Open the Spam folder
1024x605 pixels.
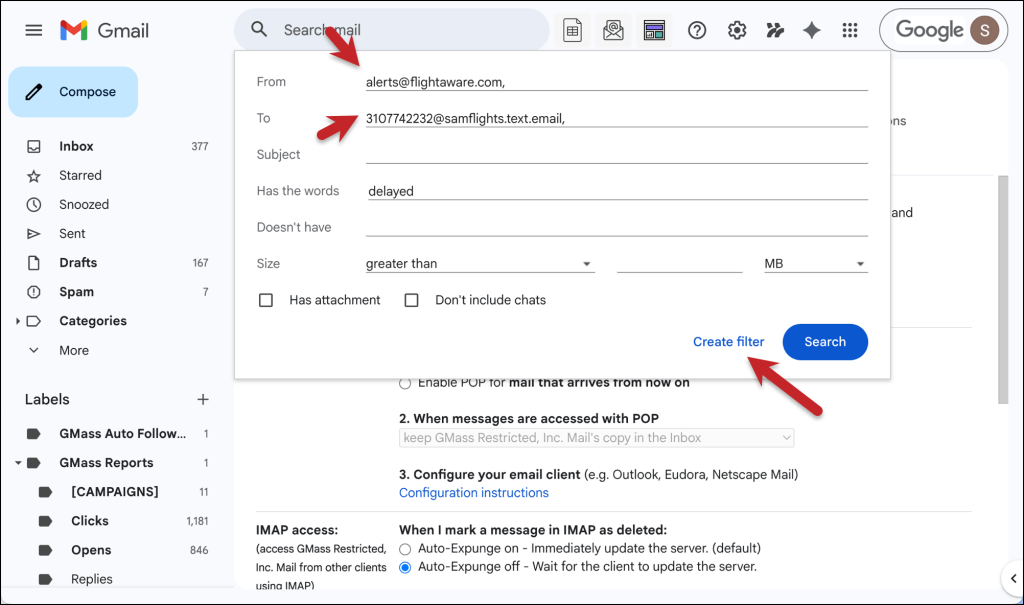(75, 291)
